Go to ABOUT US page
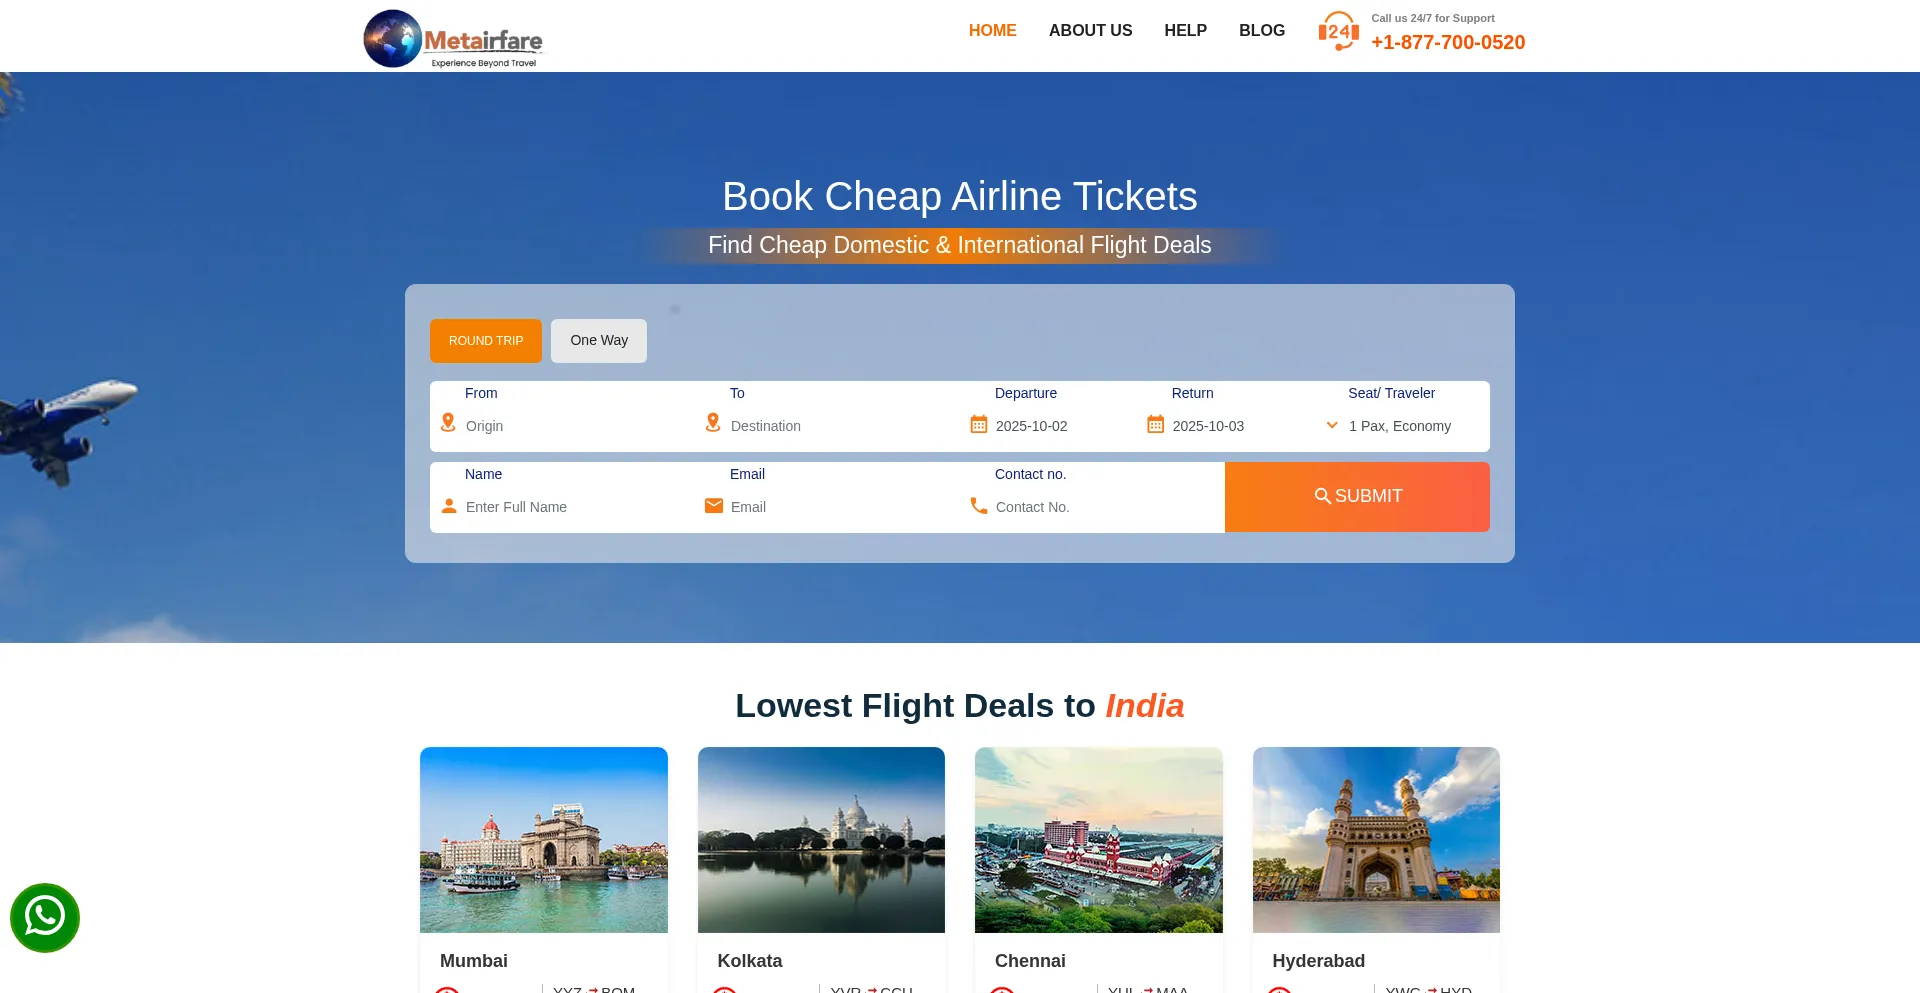1920x993 pixels. (x=1090, y=31)
